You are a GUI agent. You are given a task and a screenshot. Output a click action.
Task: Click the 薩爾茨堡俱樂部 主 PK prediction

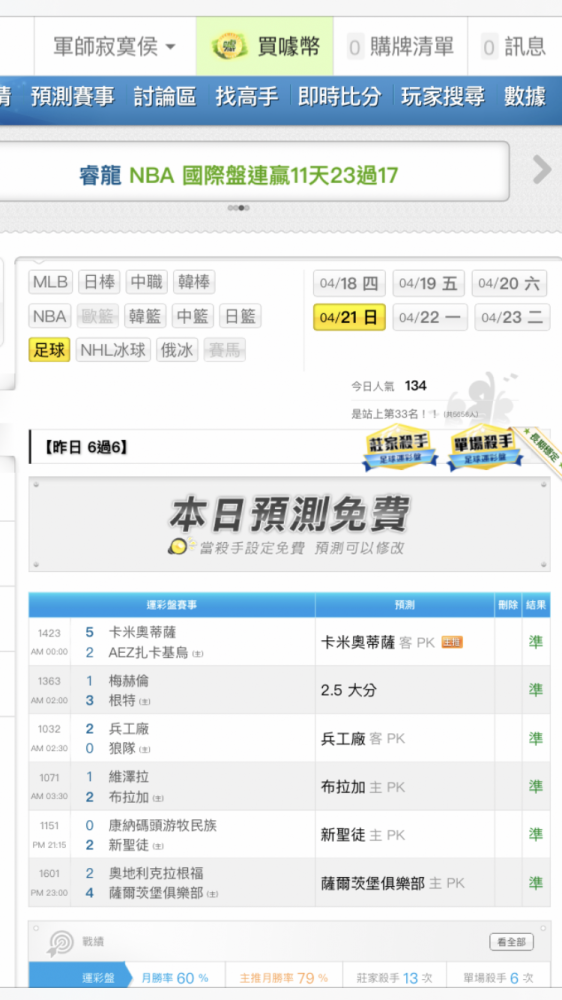pos(392,883)
